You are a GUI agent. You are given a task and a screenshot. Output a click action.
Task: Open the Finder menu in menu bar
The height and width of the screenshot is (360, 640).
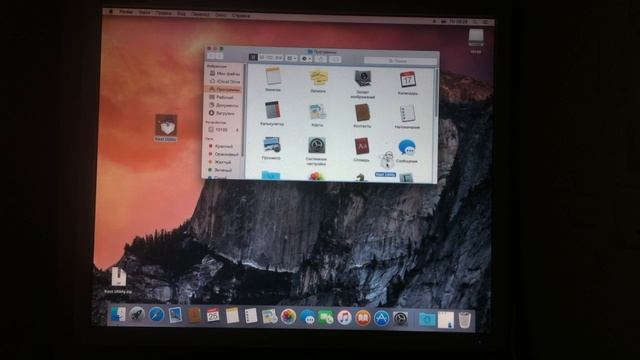tap(126, 13)
